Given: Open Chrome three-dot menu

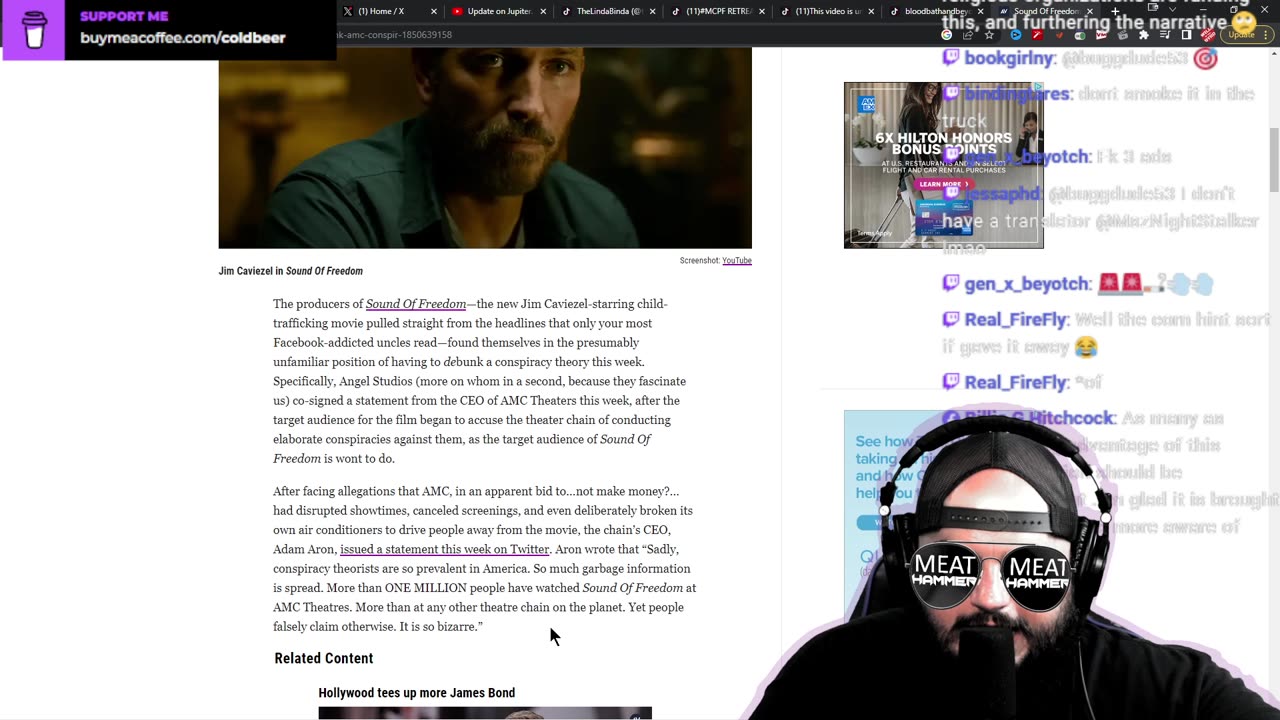Looking at the screenshot, I should pyautogui.click(x=1265, y=35).
